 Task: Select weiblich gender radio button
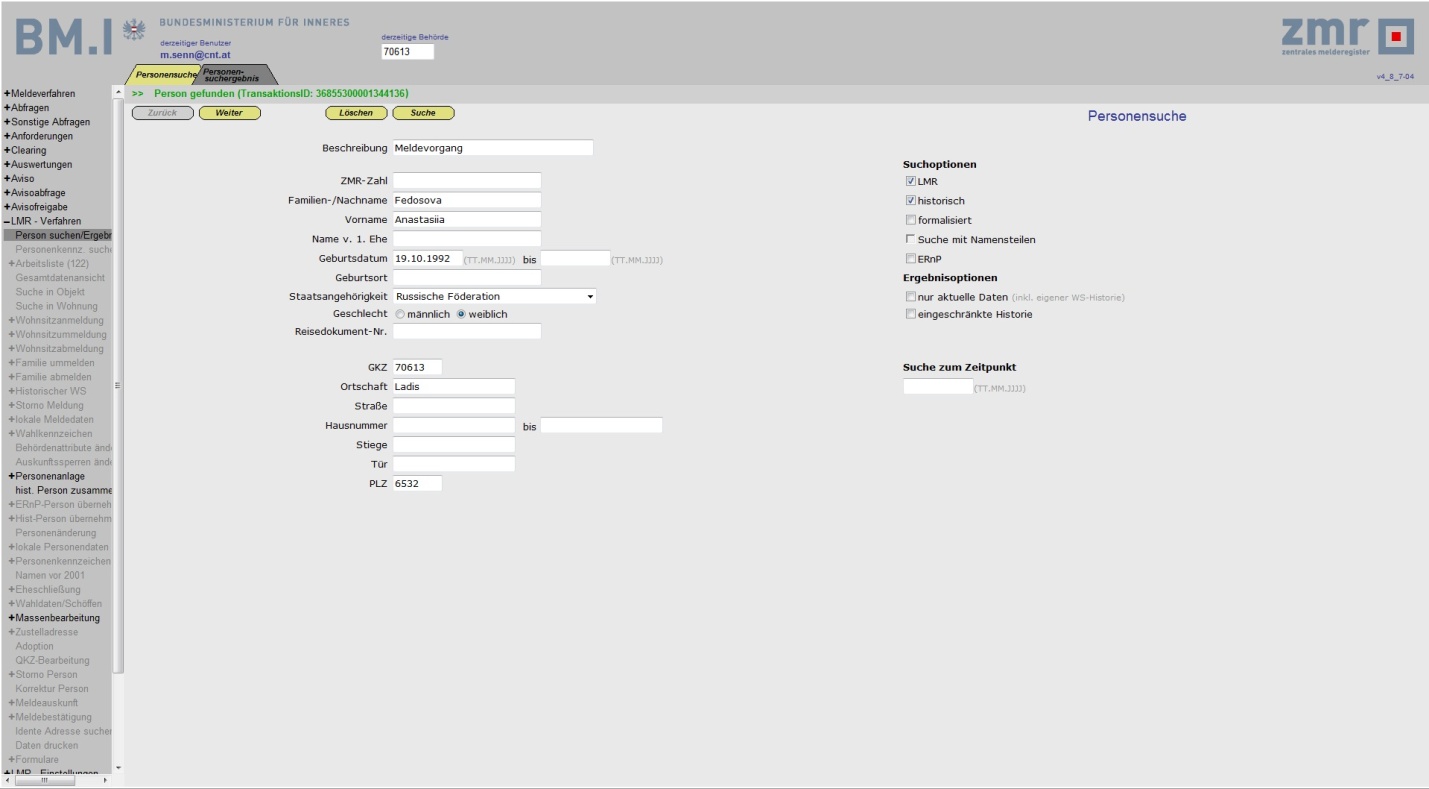pos(461,314)
